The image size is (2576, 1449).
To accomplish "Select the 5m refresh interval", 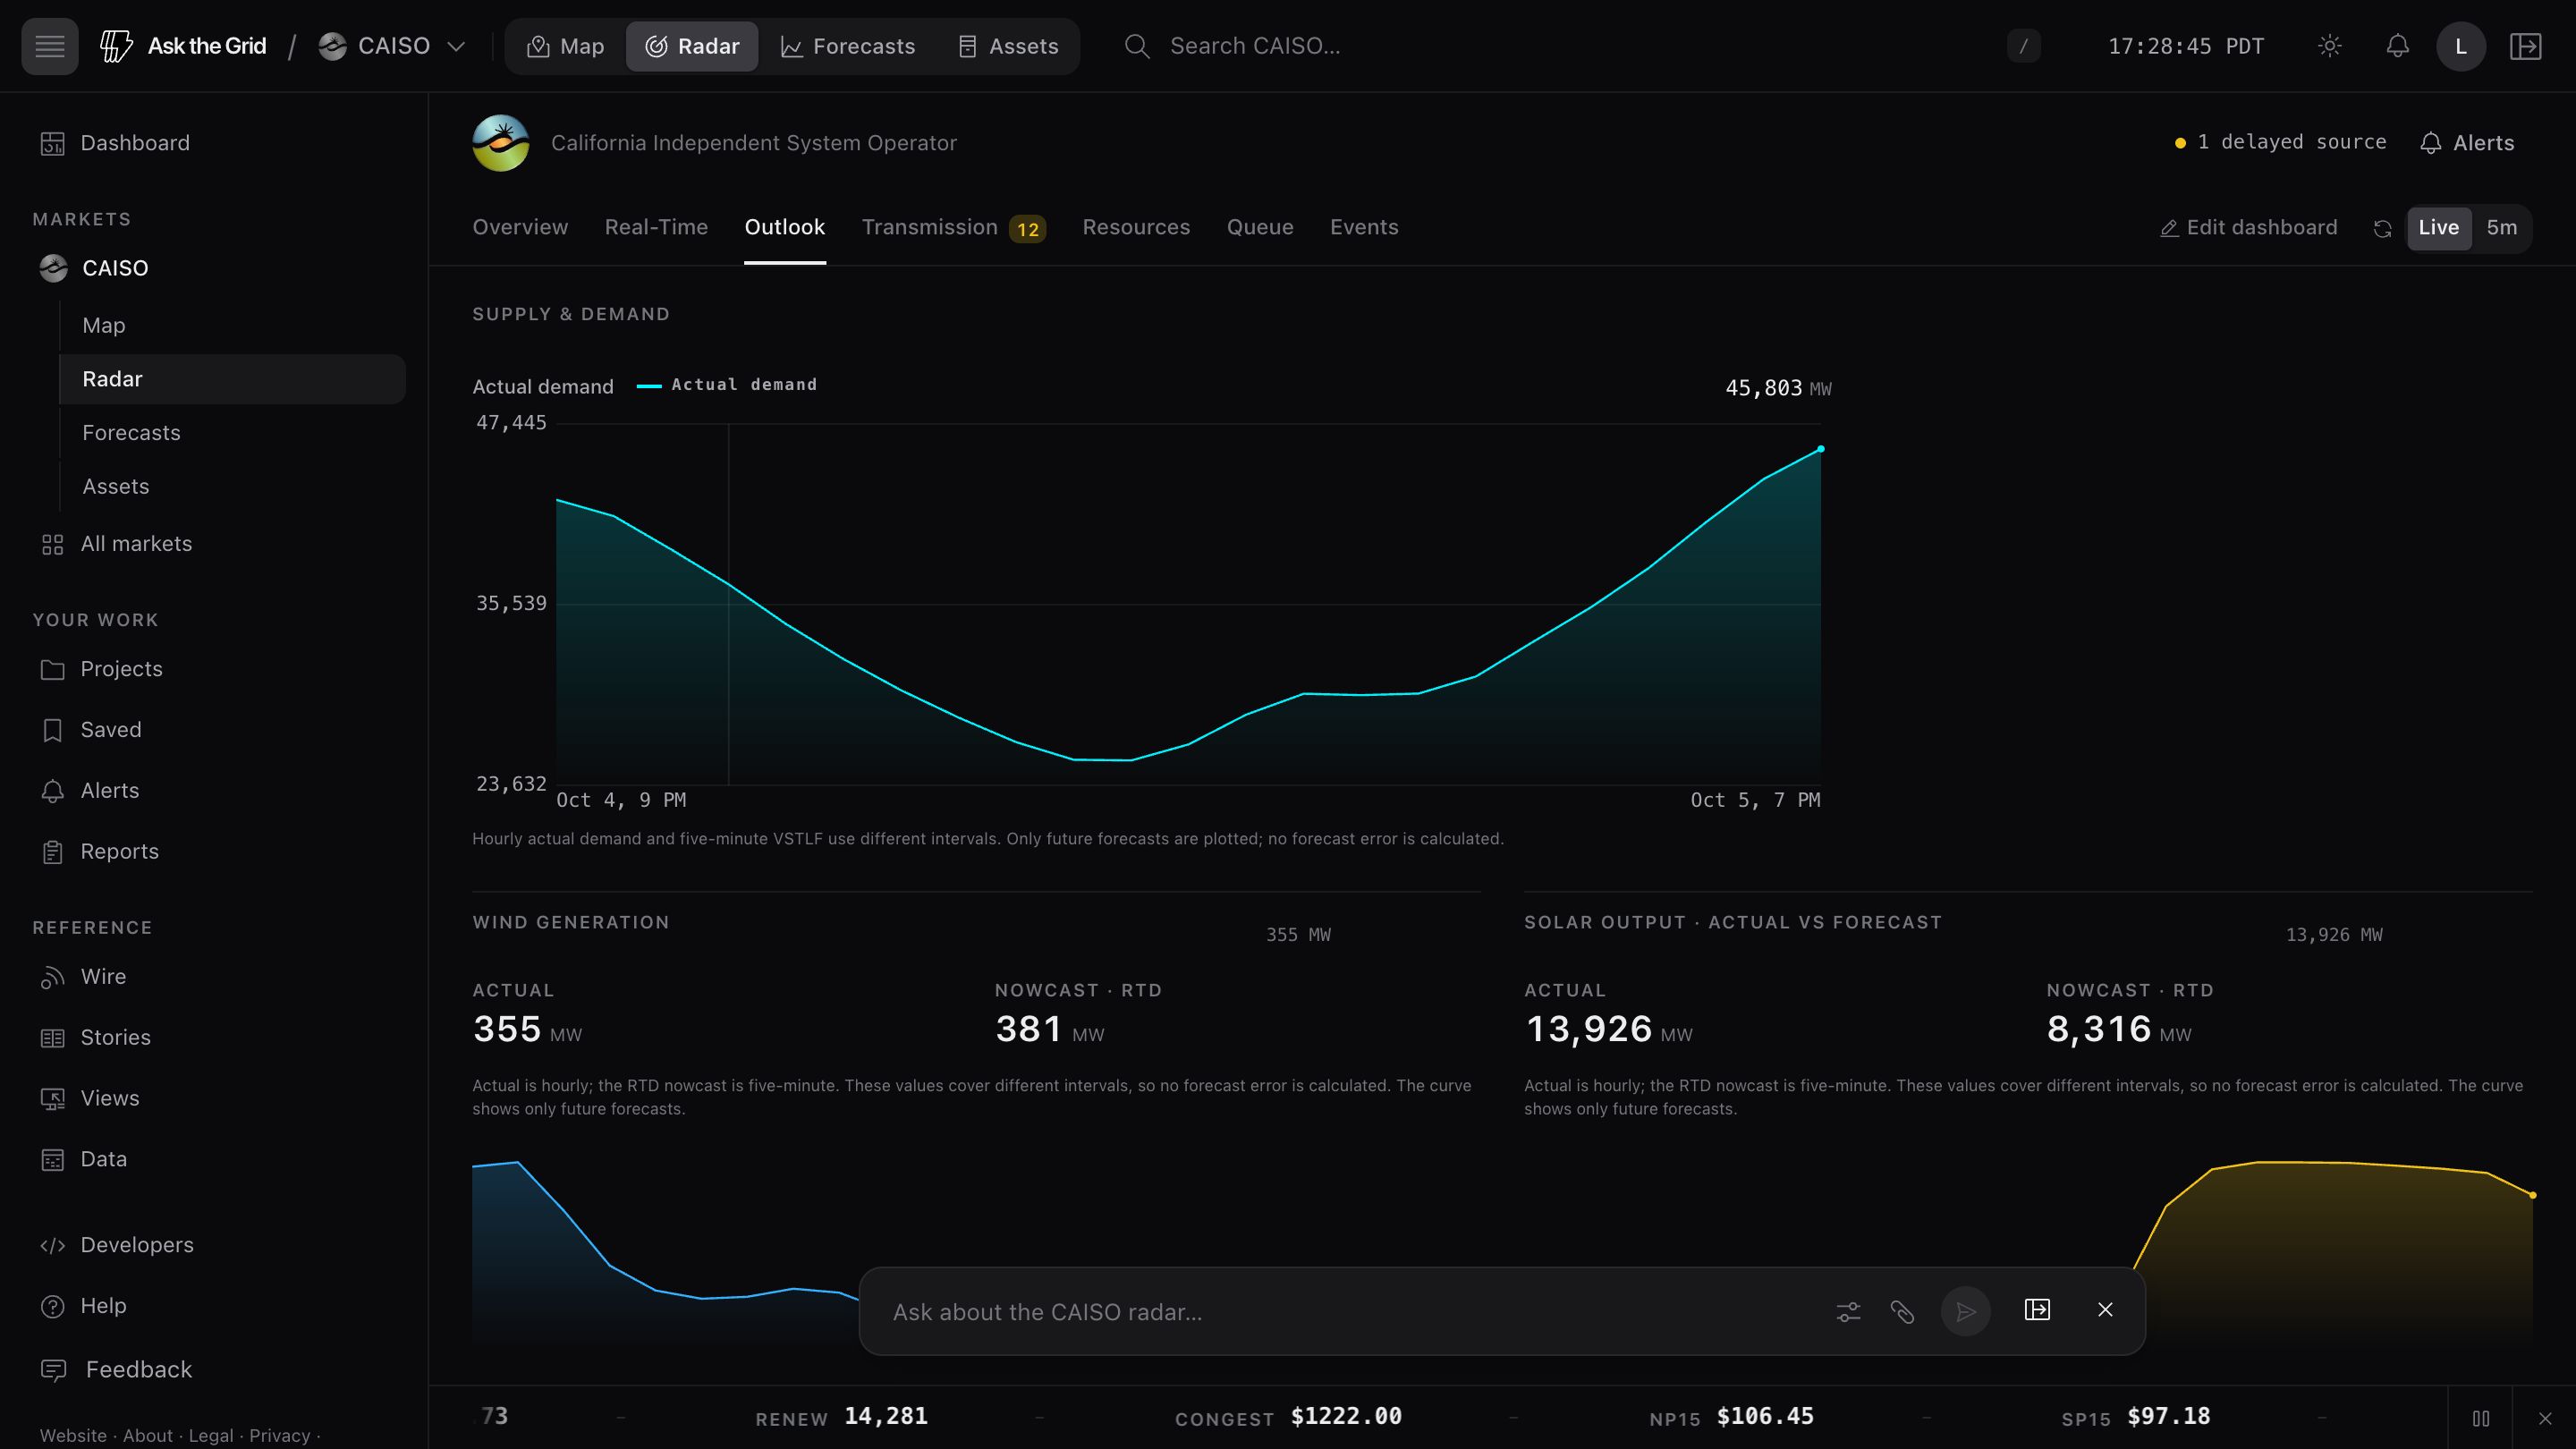I will click(x=2501, y=228).
